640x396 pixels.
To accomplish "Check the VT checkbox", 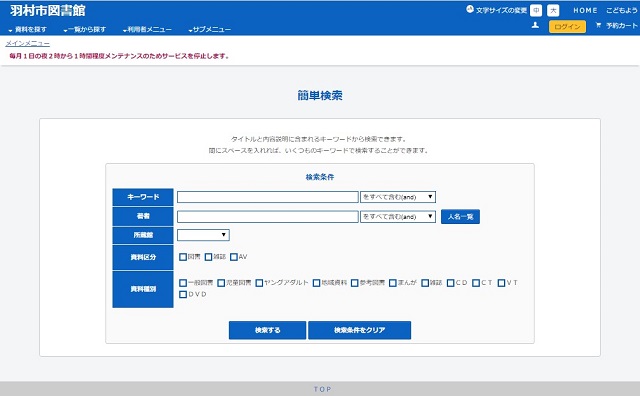I will click(x=501, y=283).
